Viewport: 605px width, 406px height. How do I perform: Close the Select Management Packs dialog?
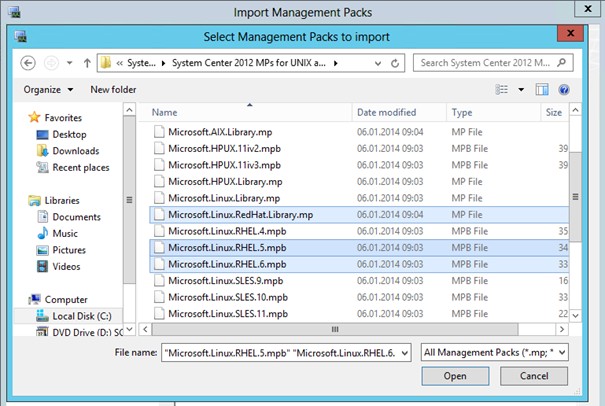coord(570,34)
